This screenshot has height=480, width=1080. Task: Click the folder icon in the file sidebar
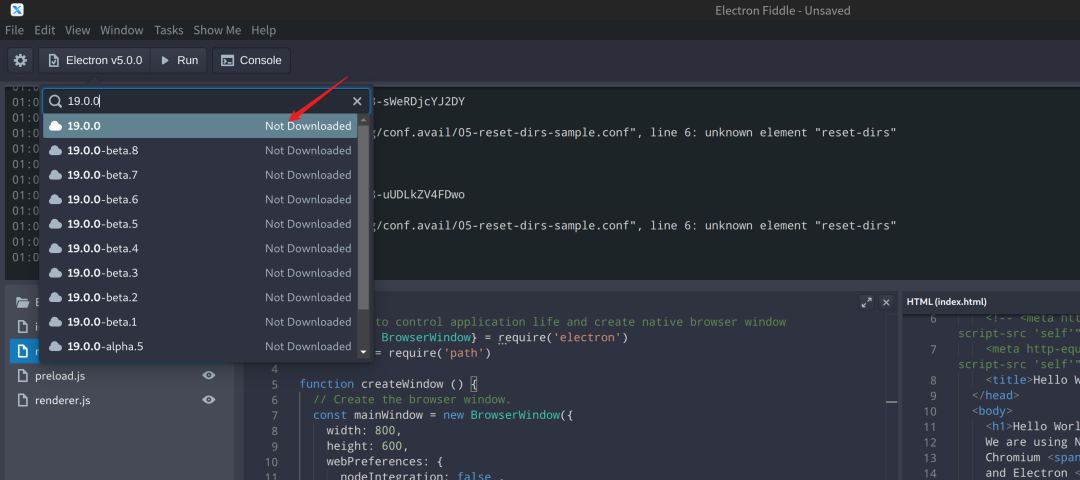click(23, 302)
